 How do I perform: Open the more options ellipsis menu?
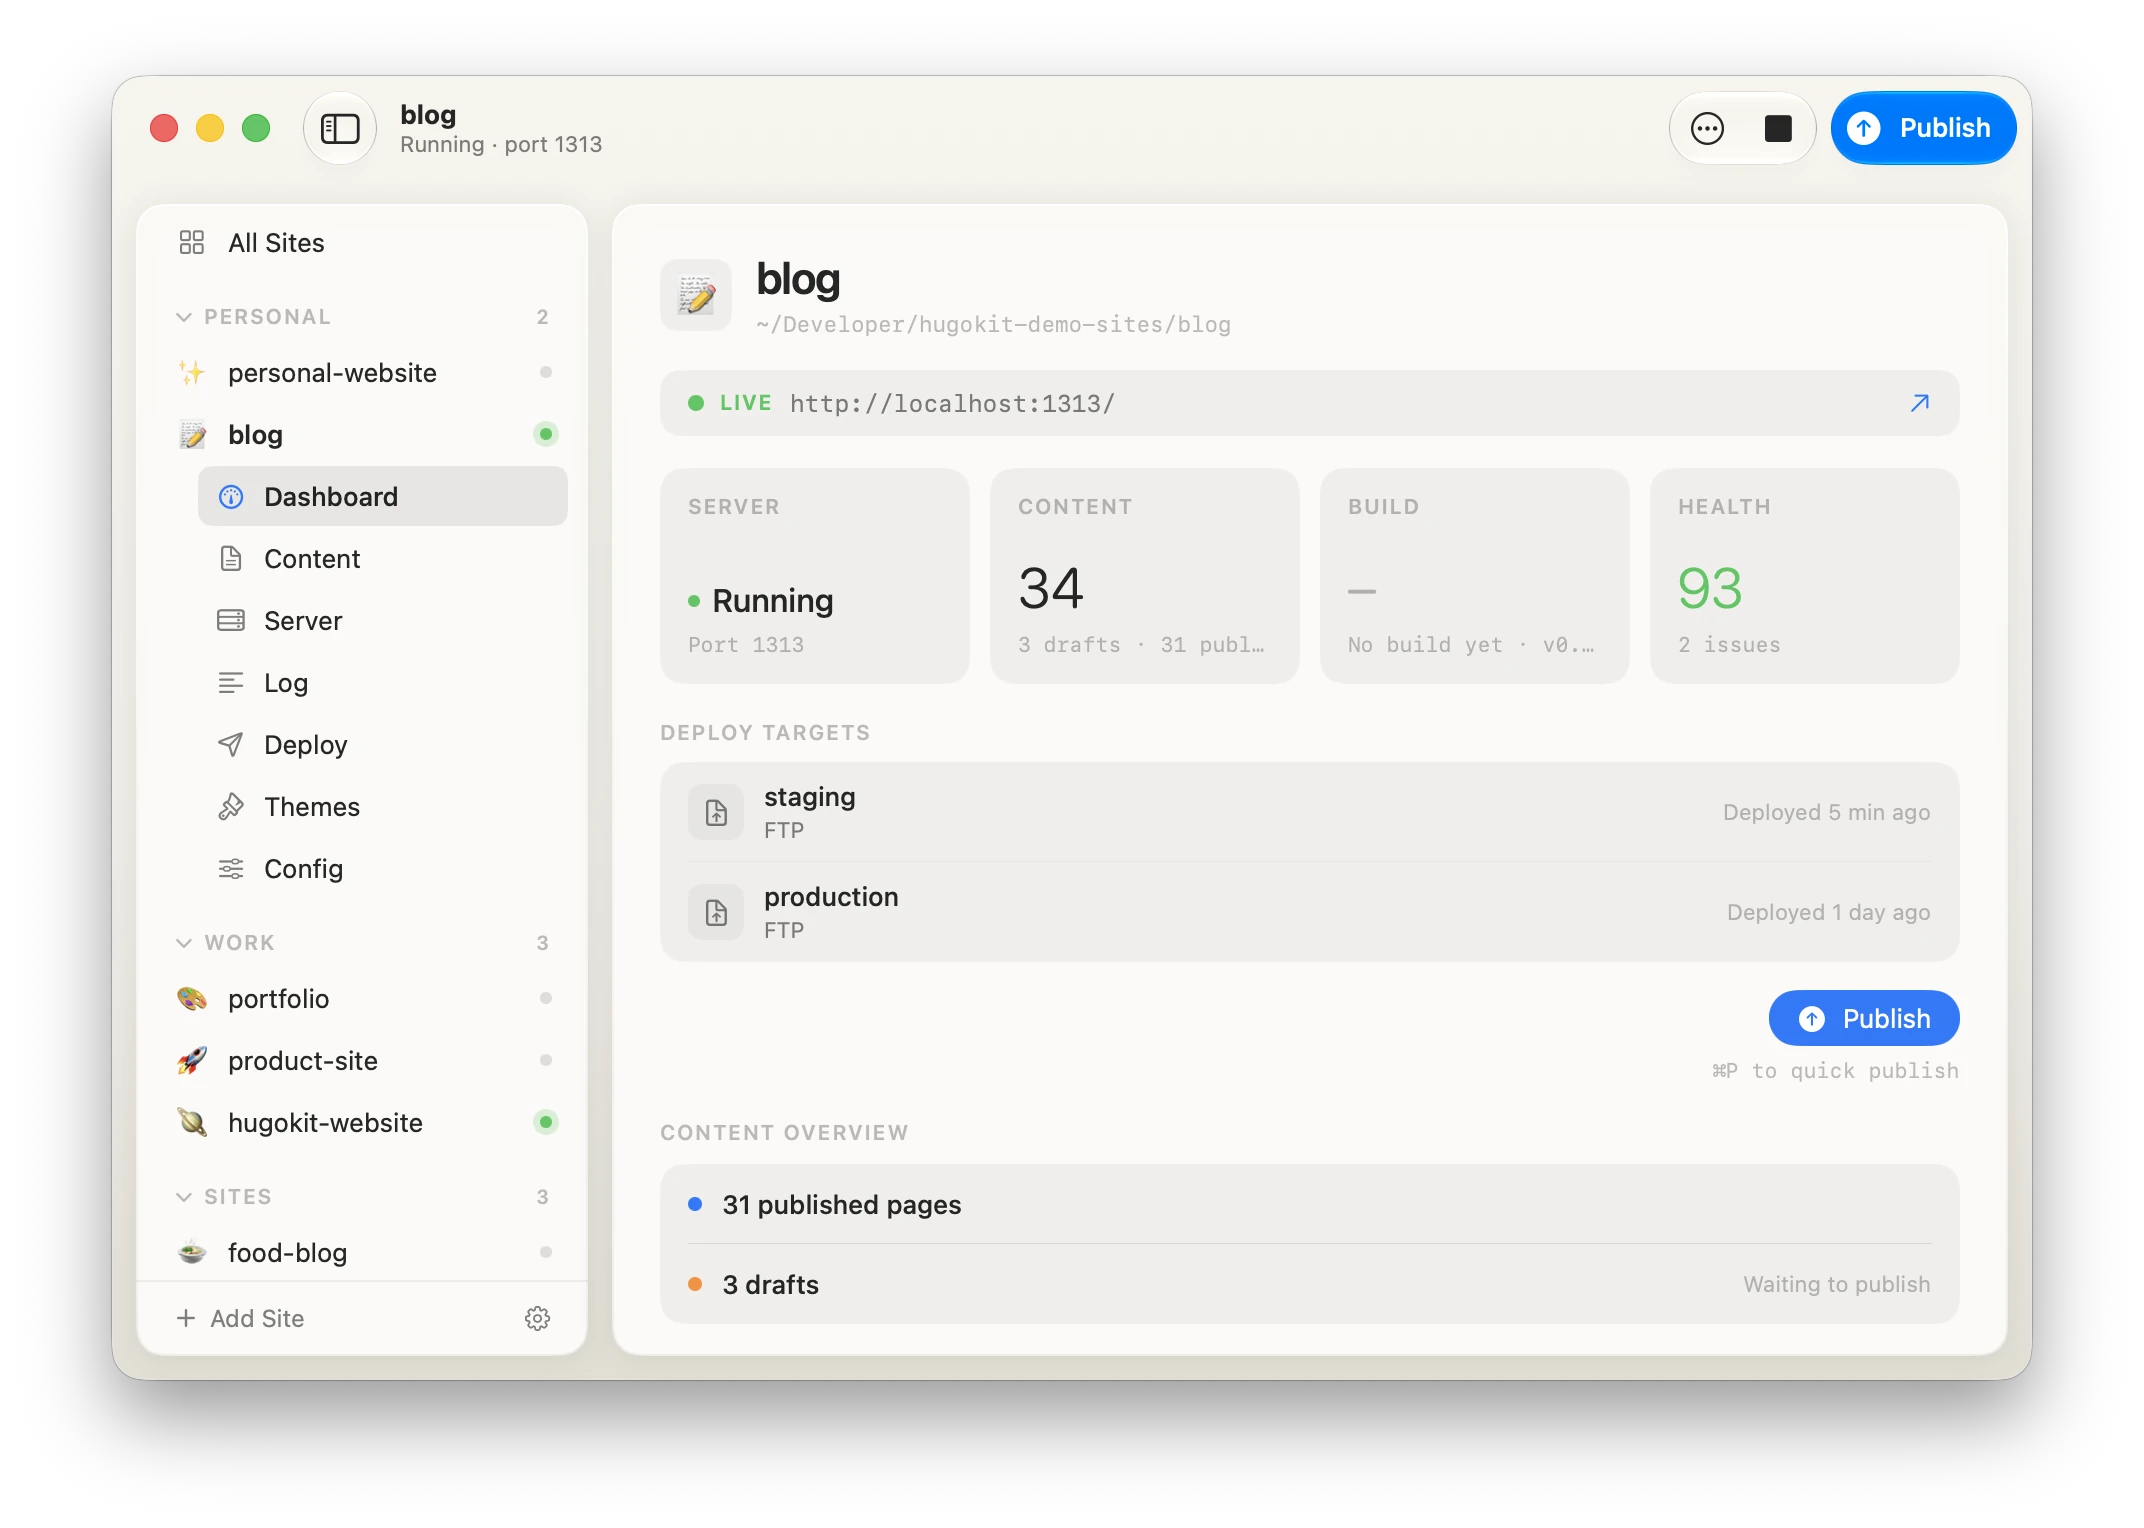click(1707, 128)
